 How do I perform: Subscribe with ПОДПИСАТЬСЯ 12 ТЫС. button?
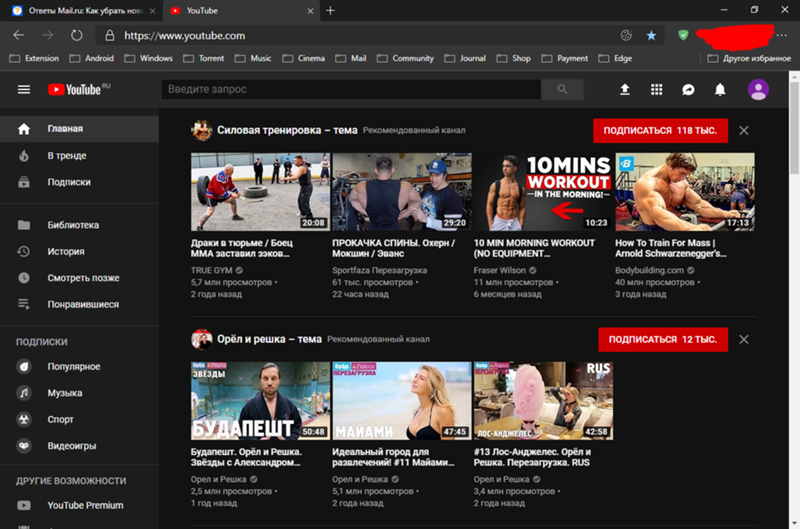[663, 339]
